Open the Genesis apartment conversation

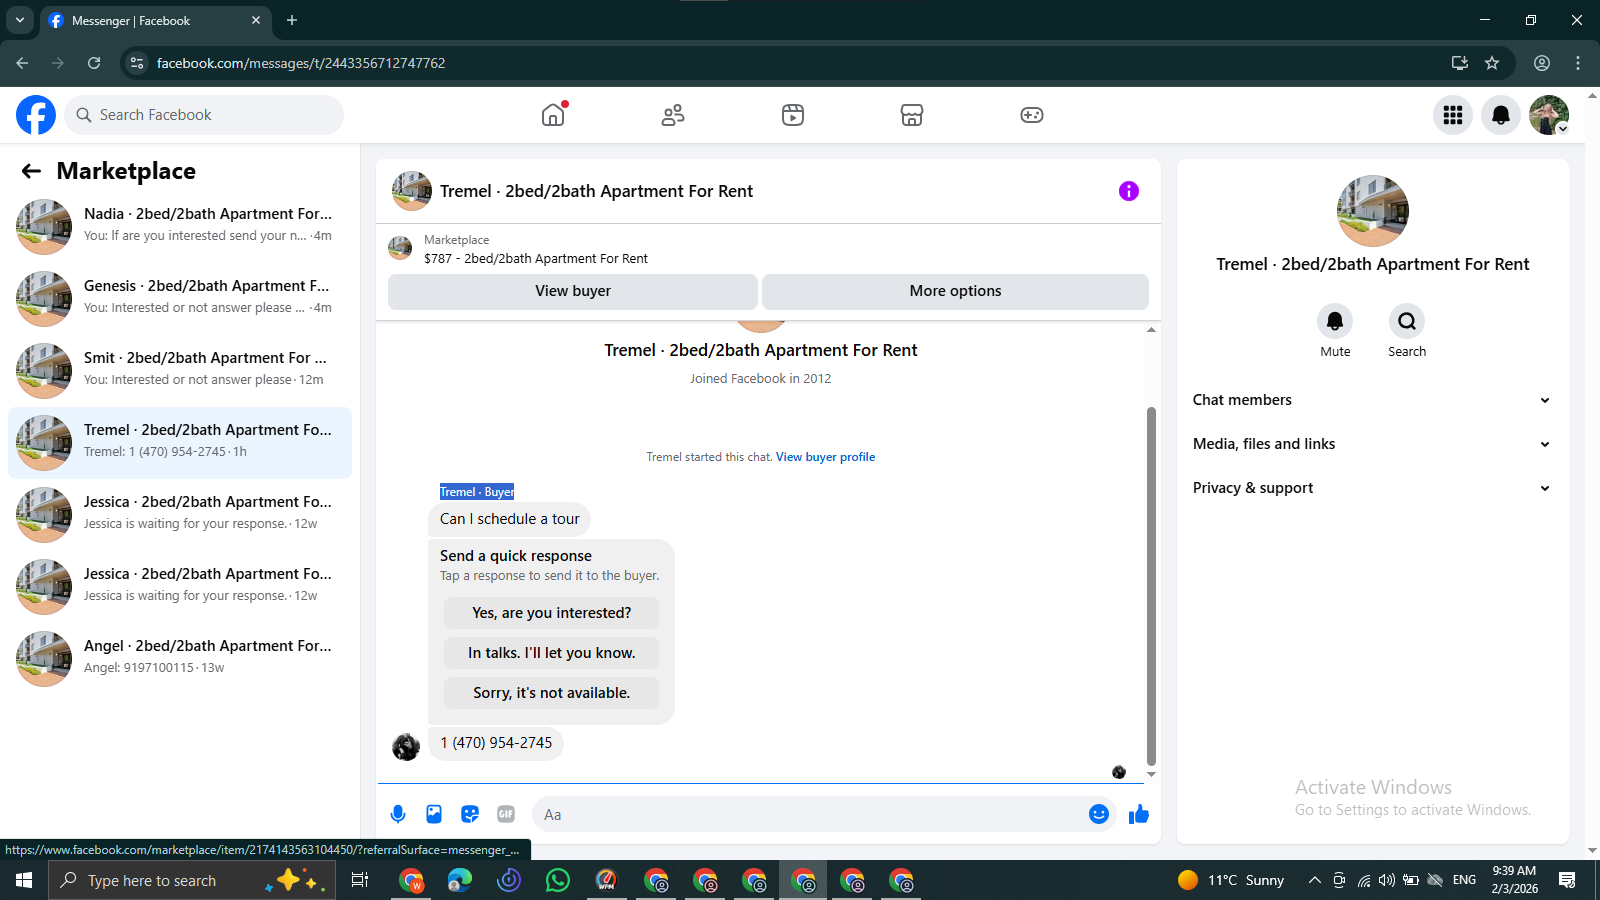click(x=180, y=298)
